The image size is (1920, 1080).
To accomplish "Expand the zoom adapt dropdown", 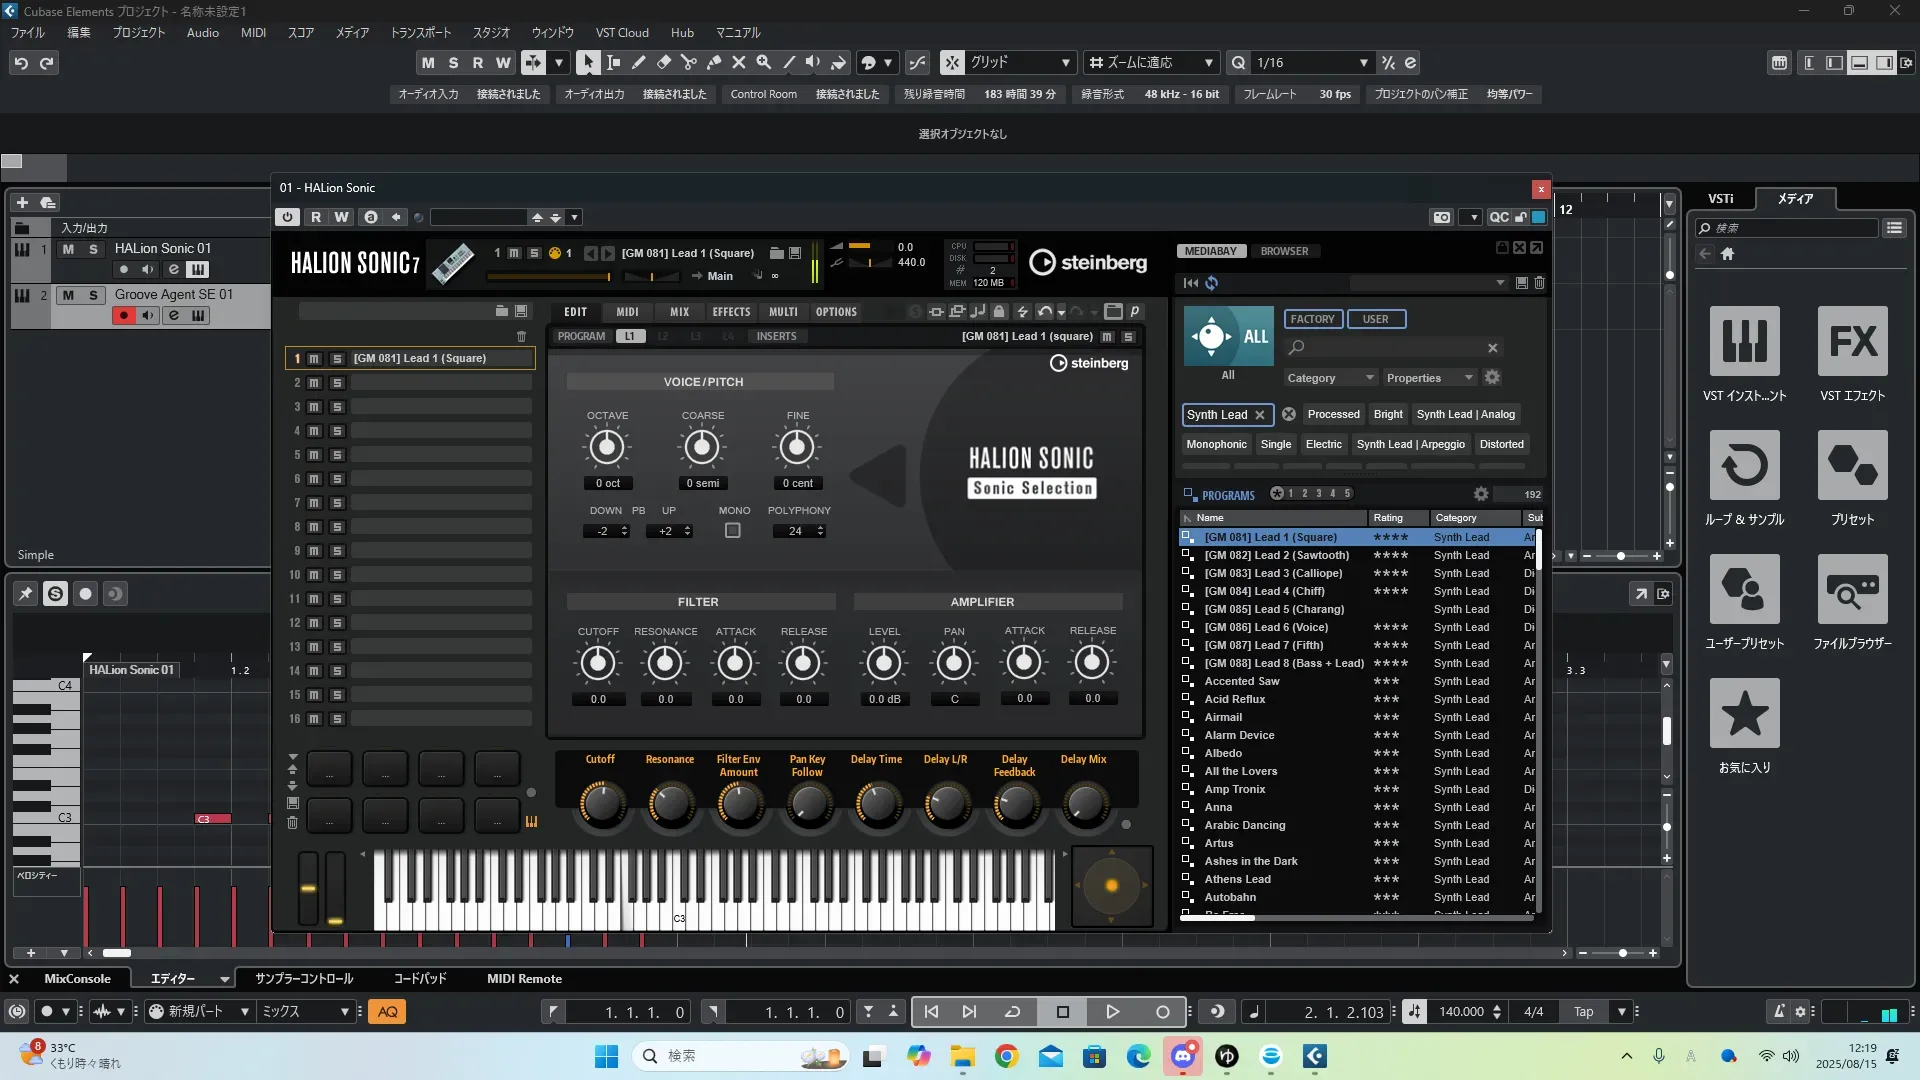I will click(x=1208, y=63).
